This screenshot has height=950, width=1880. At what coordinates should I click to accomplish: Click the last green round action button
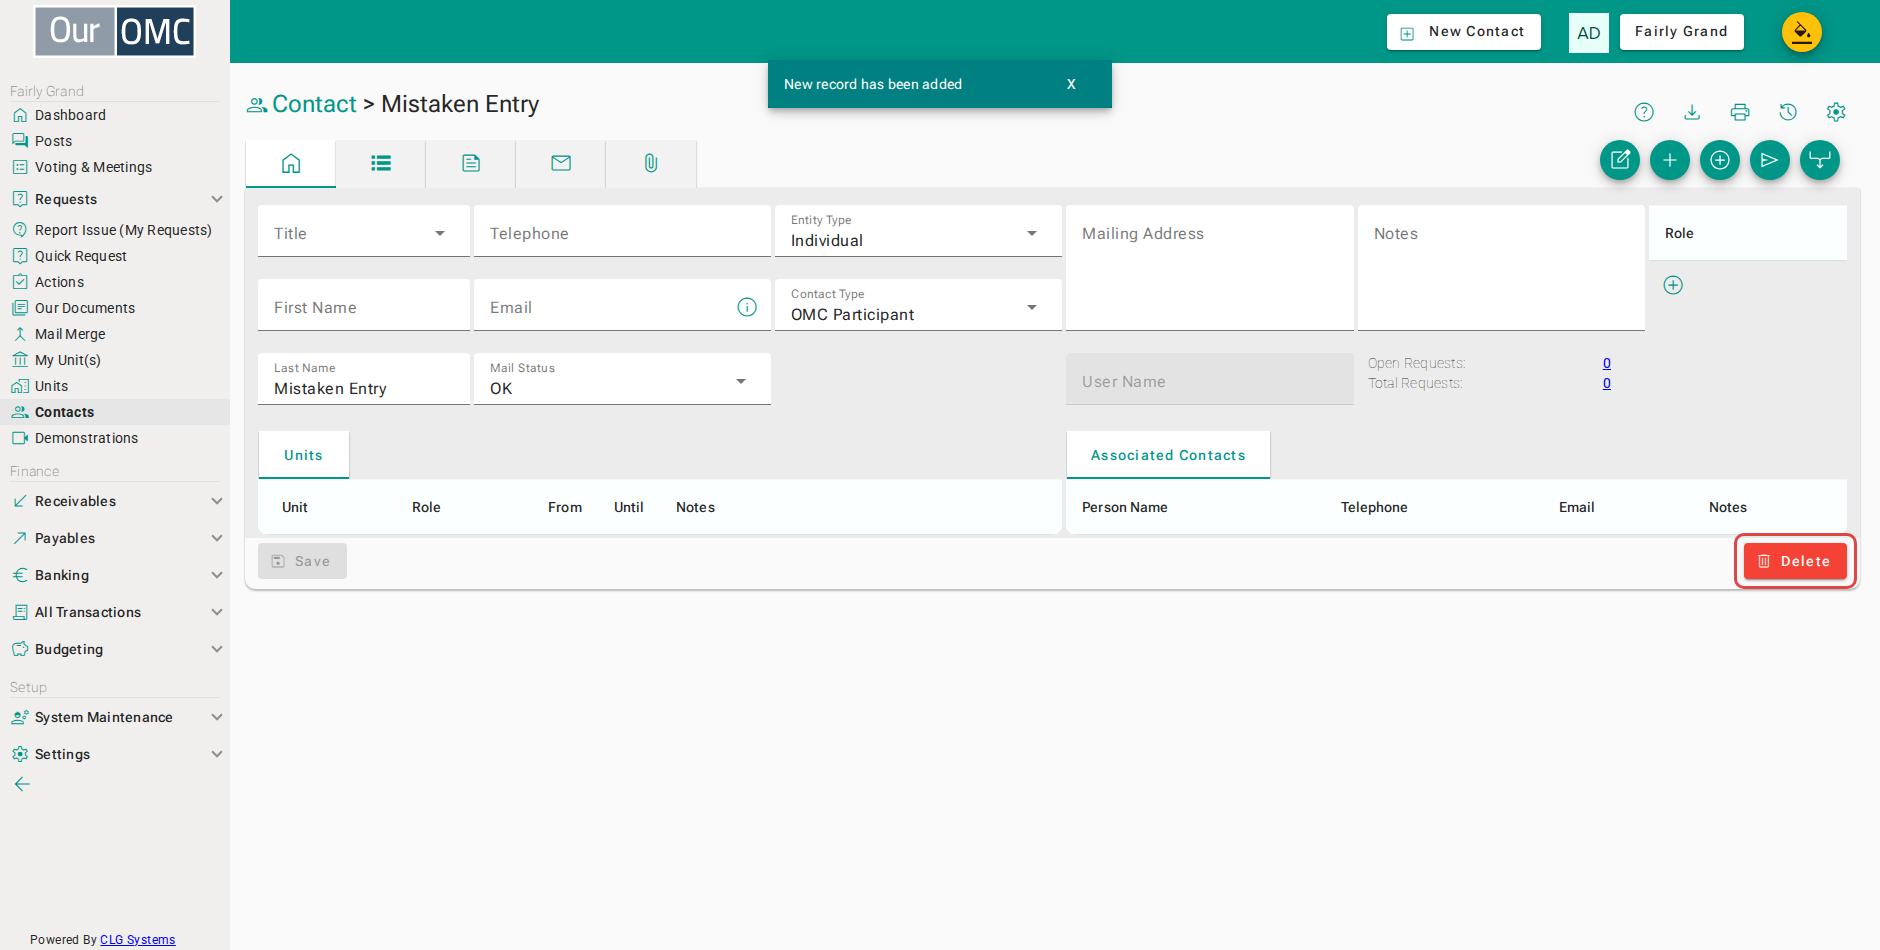pos(1820,160)
